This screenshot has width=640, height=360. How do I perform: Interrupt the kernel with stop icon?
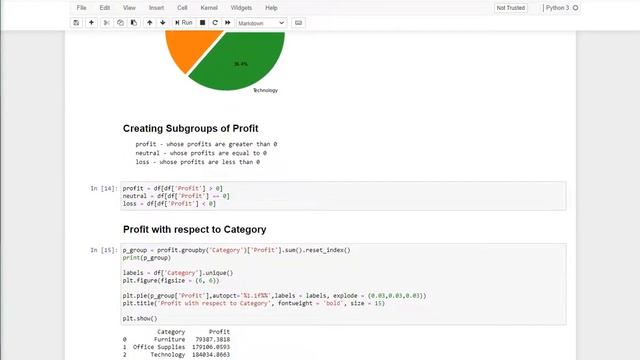(x=202, y=23)
